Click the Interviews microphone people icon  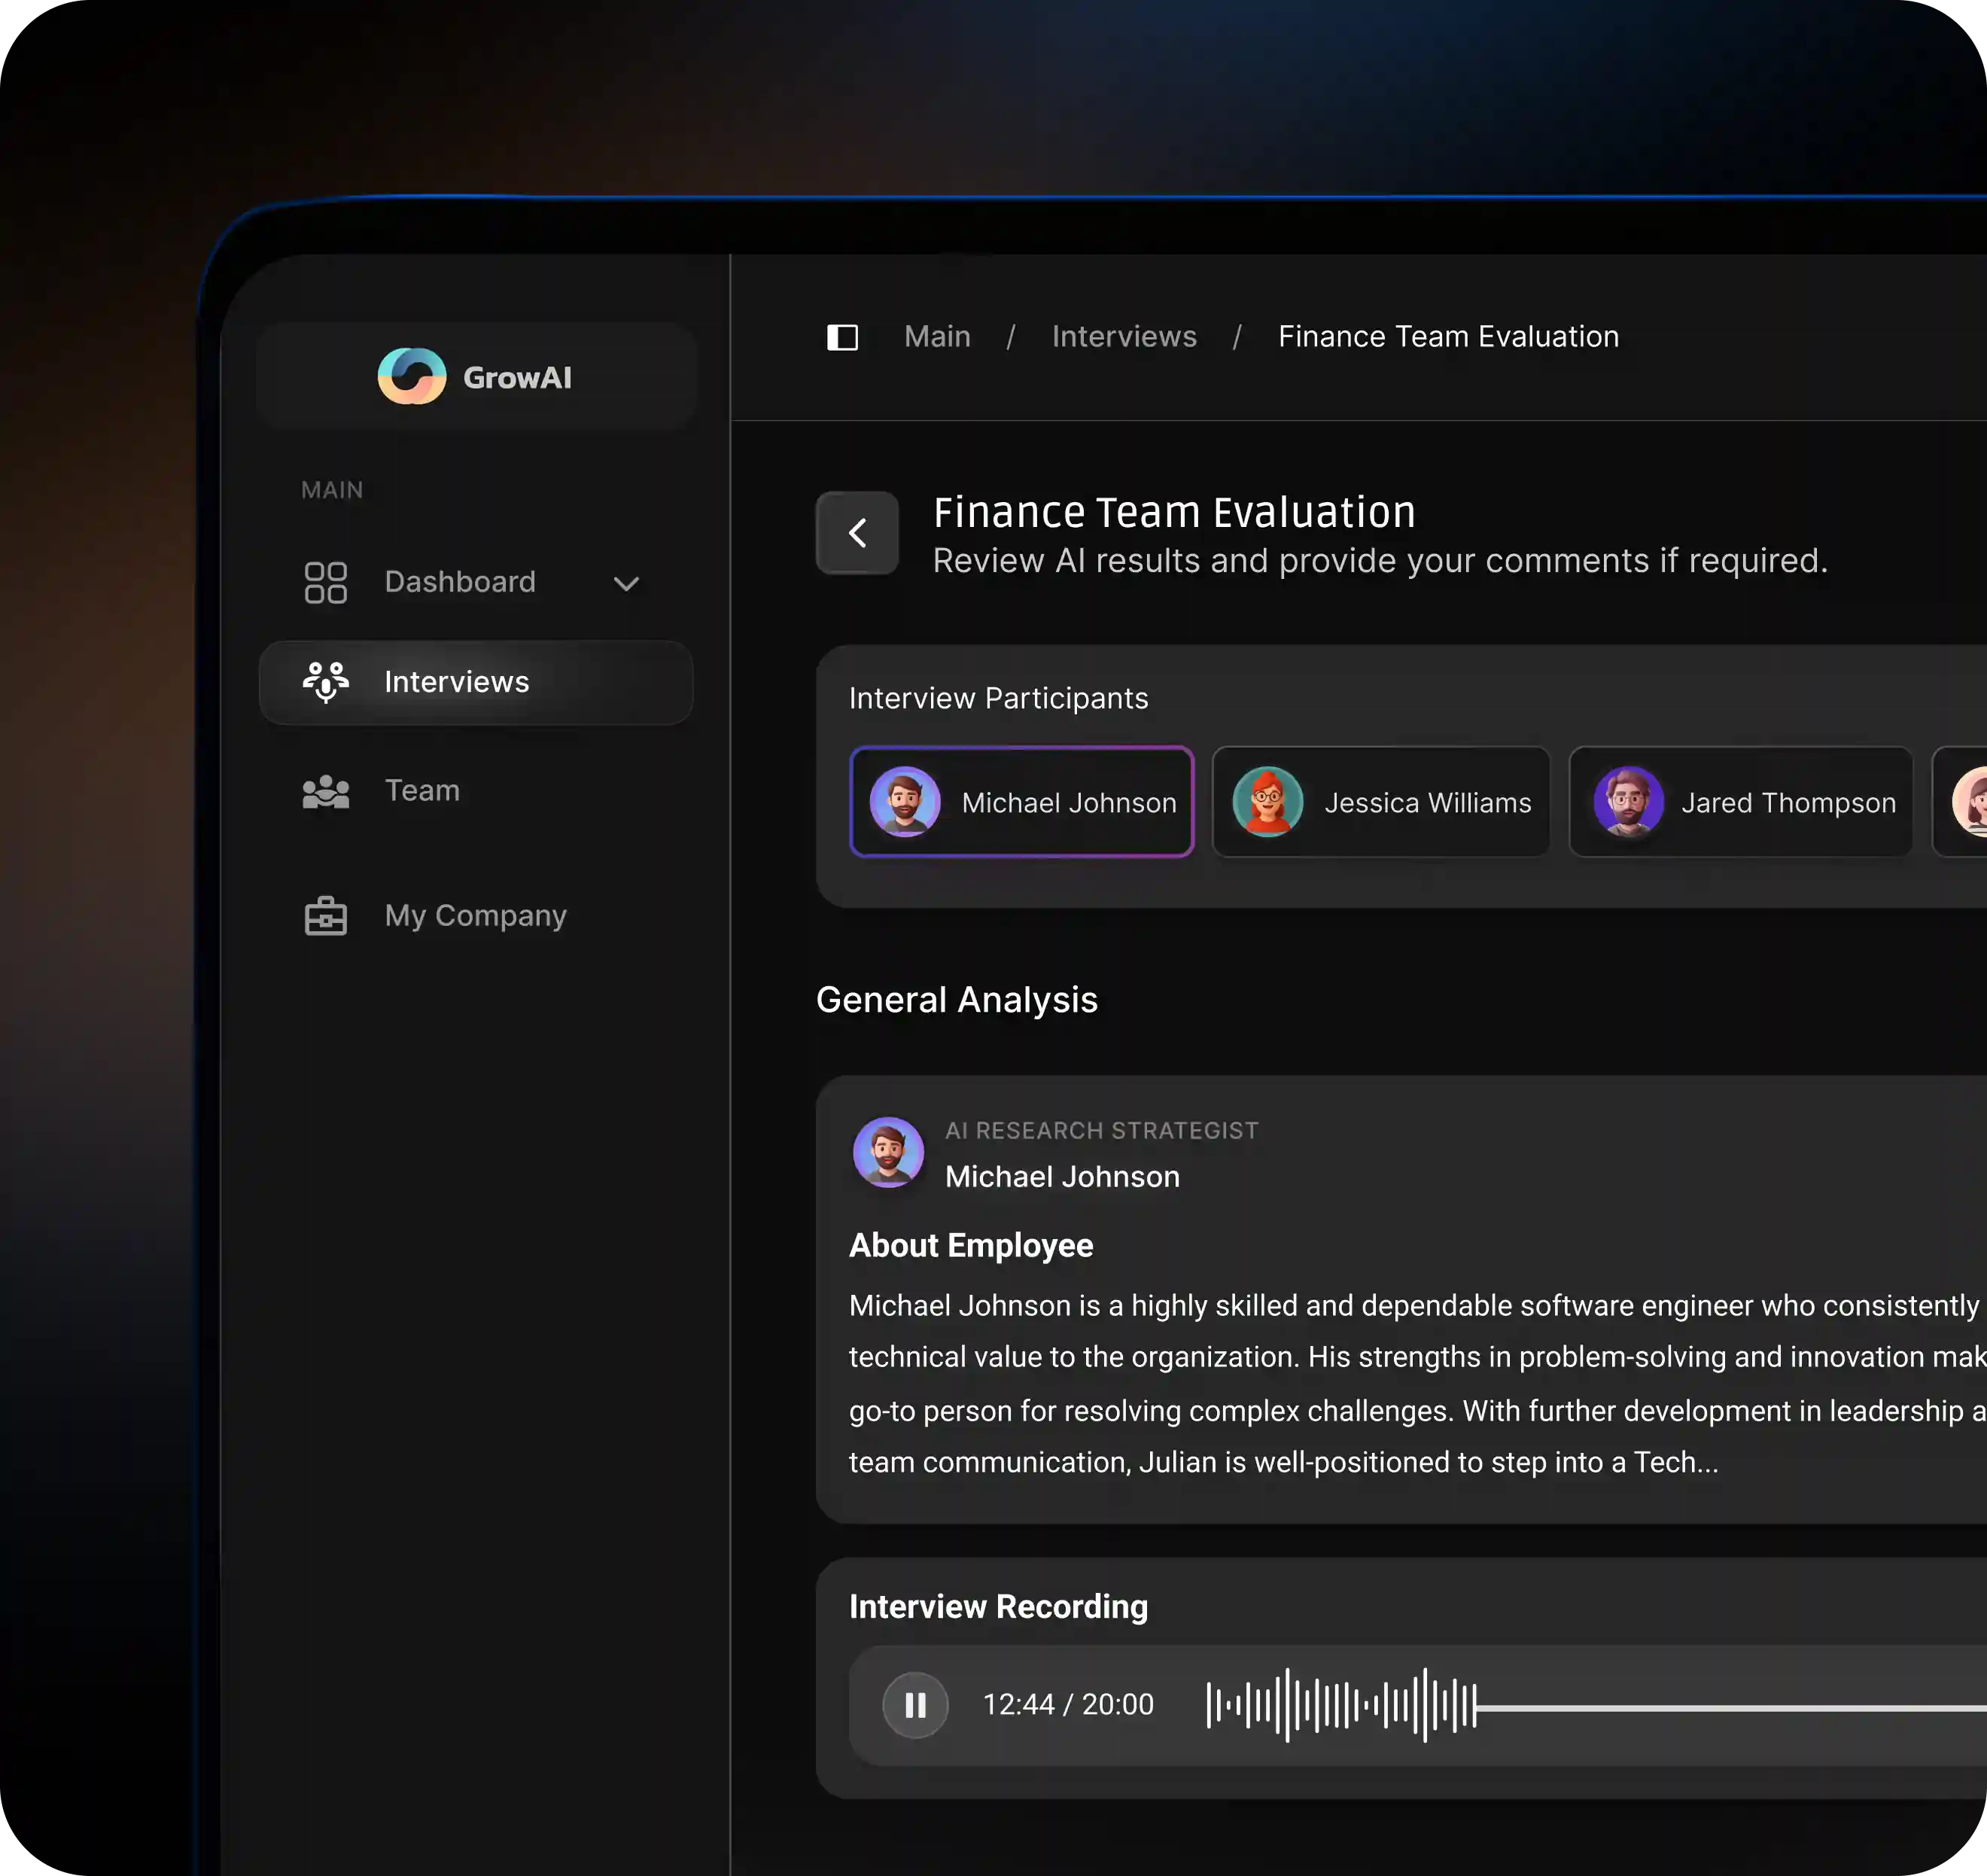(325, 682)
